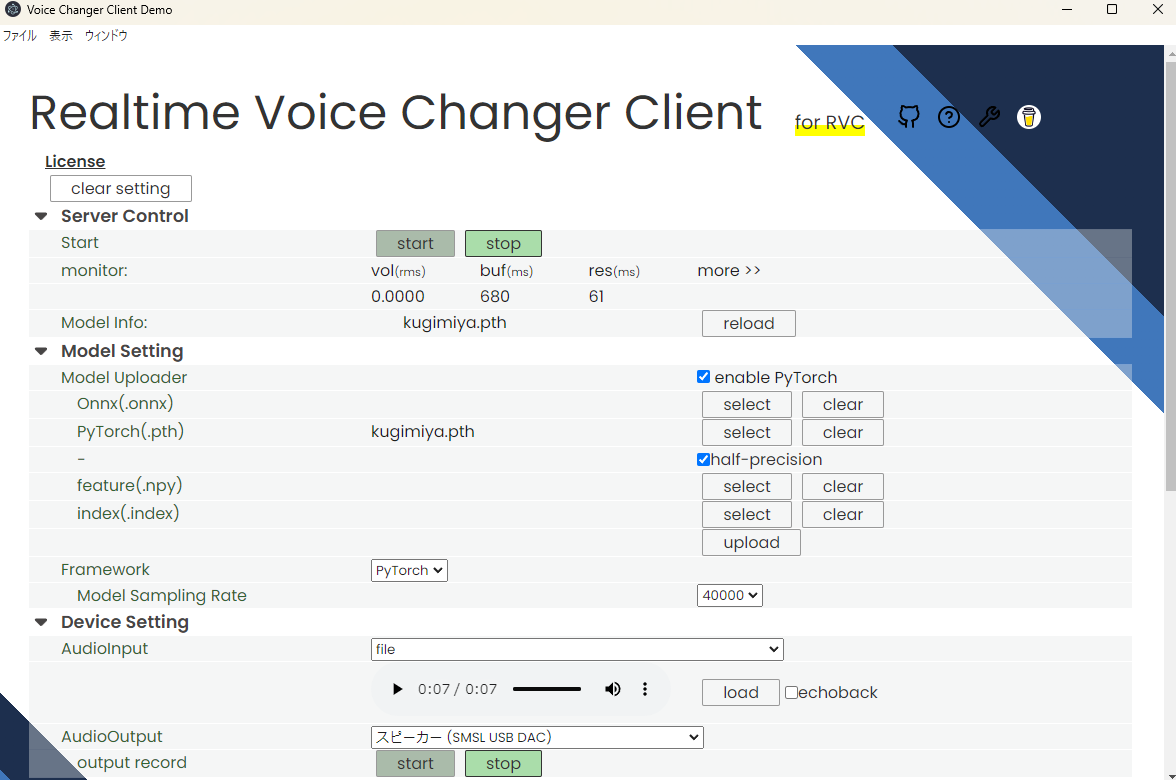
Task: Clear the Onnx model file
Action: click(843, 404)
